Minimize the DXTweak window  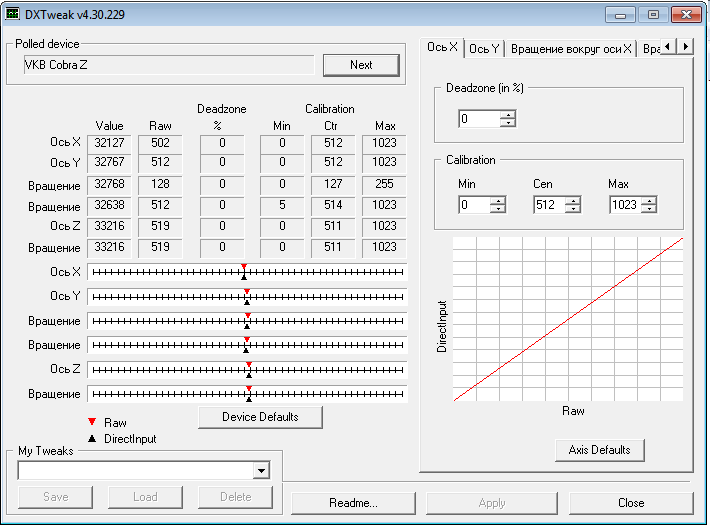pyautogui.click(x=620, y=15)
